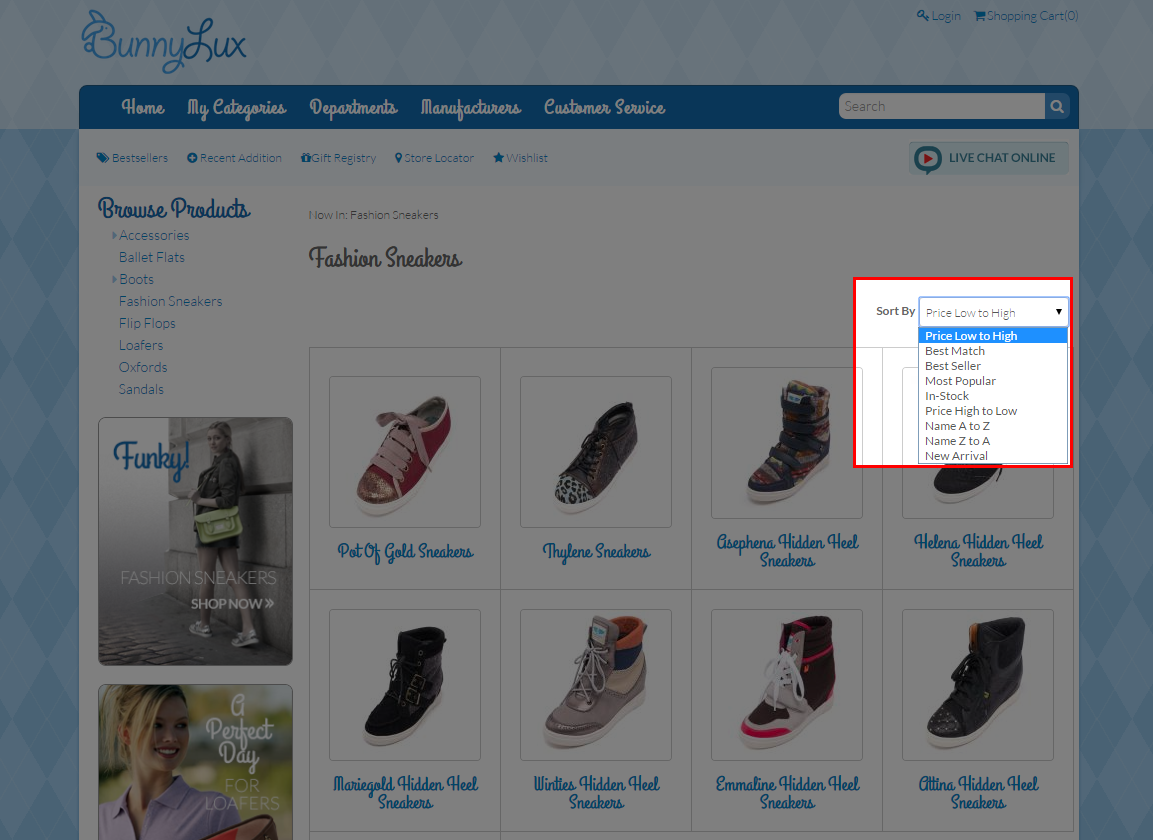
Task: Select Fashion Sneakers in sidebar
Action: click(171, 302)
